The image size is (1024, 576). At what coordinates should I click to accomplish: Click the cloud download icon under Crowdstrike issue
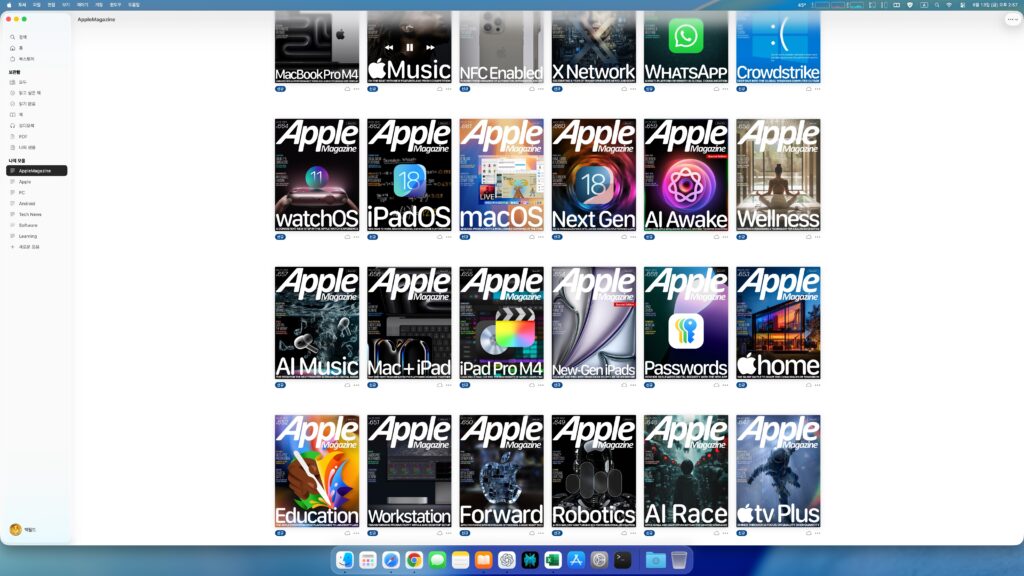808,89
